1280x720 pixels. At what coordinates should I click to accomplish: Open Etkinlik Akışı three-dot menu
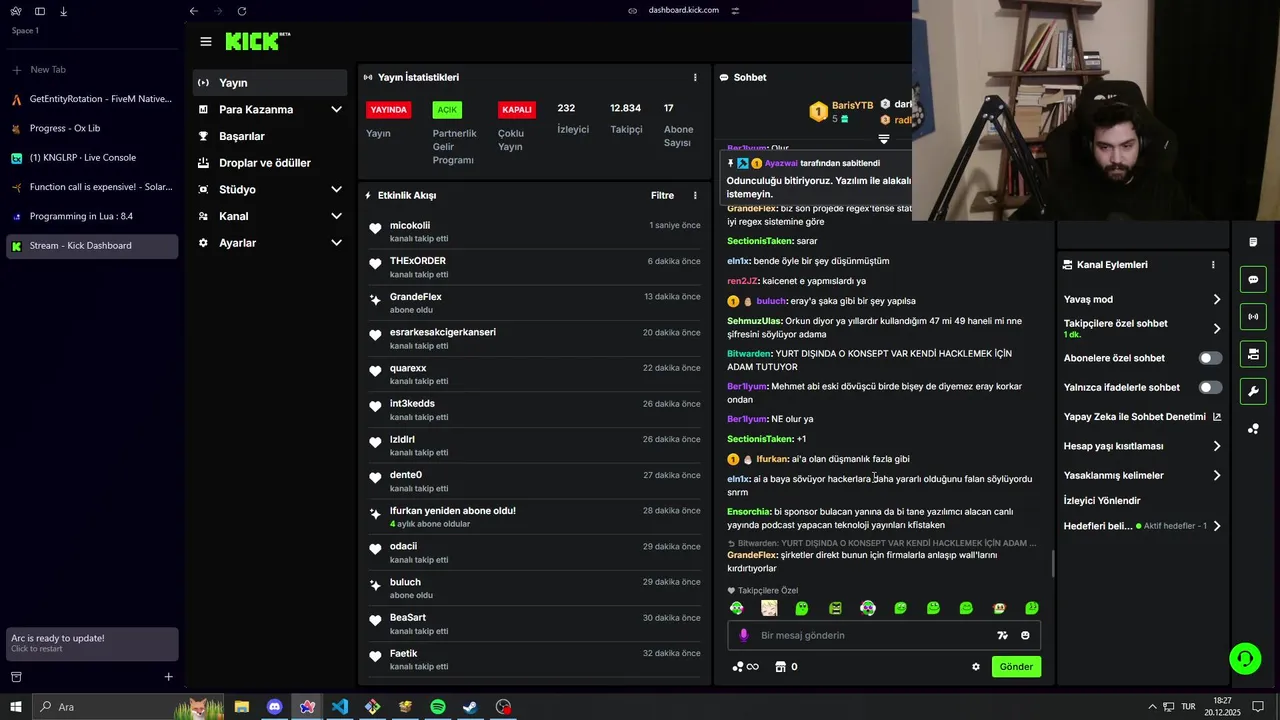695,196
